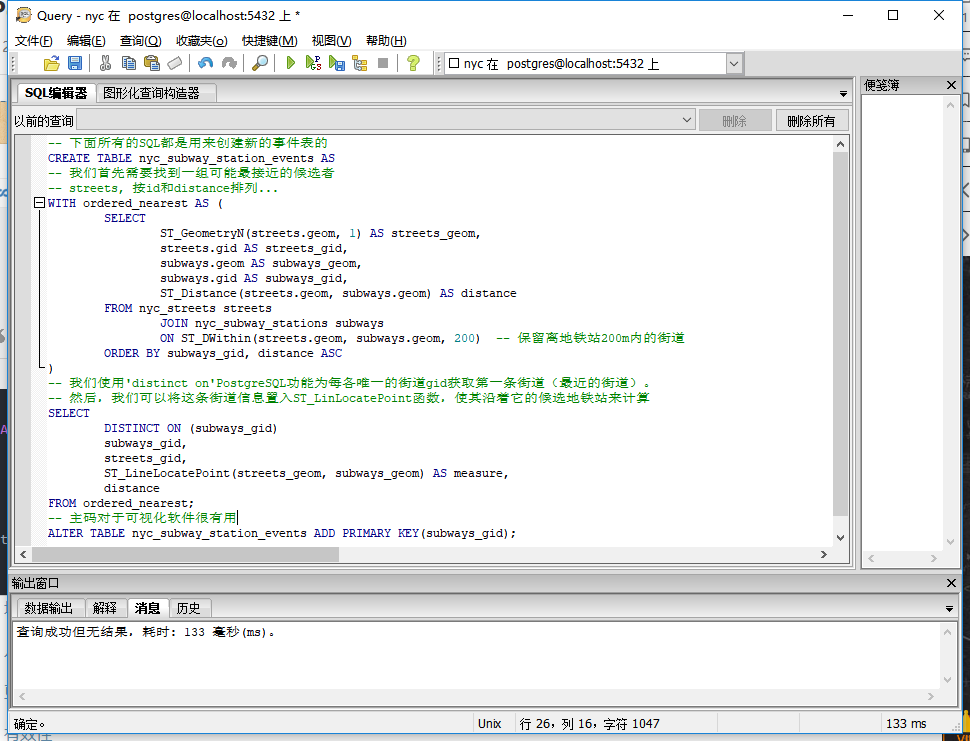The height and width of the screenshot is (741, 970).
Task: Open the 视图(V) menu
Action: pyautogui.click(x=332, y=41)
